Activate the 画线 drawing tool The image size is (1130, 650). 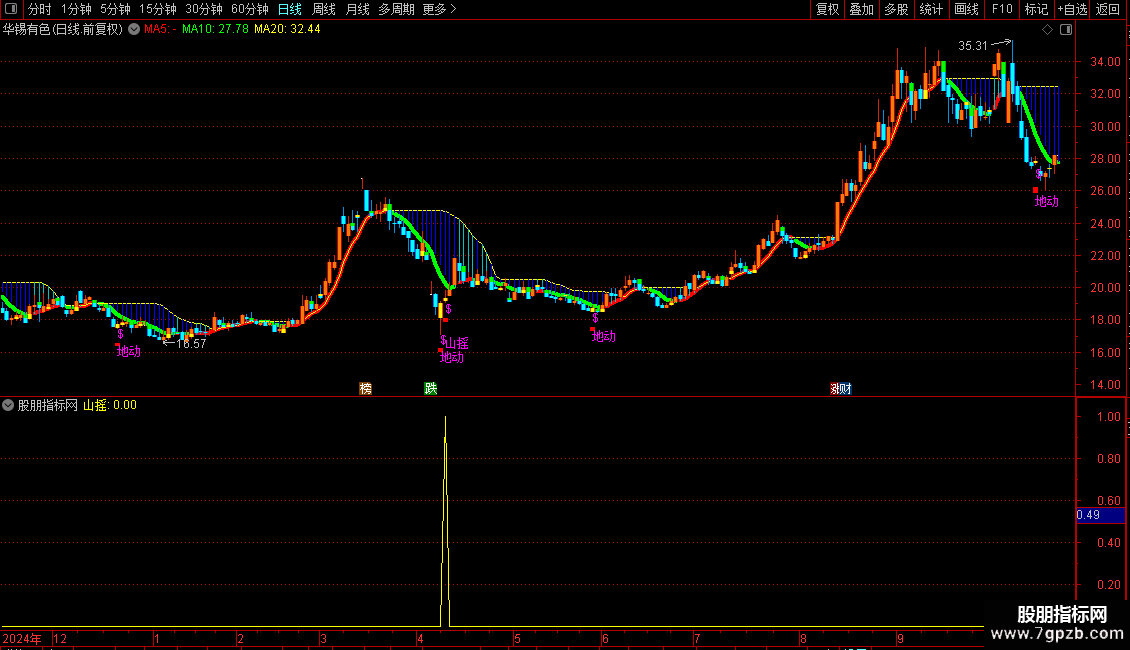point(966,9)
